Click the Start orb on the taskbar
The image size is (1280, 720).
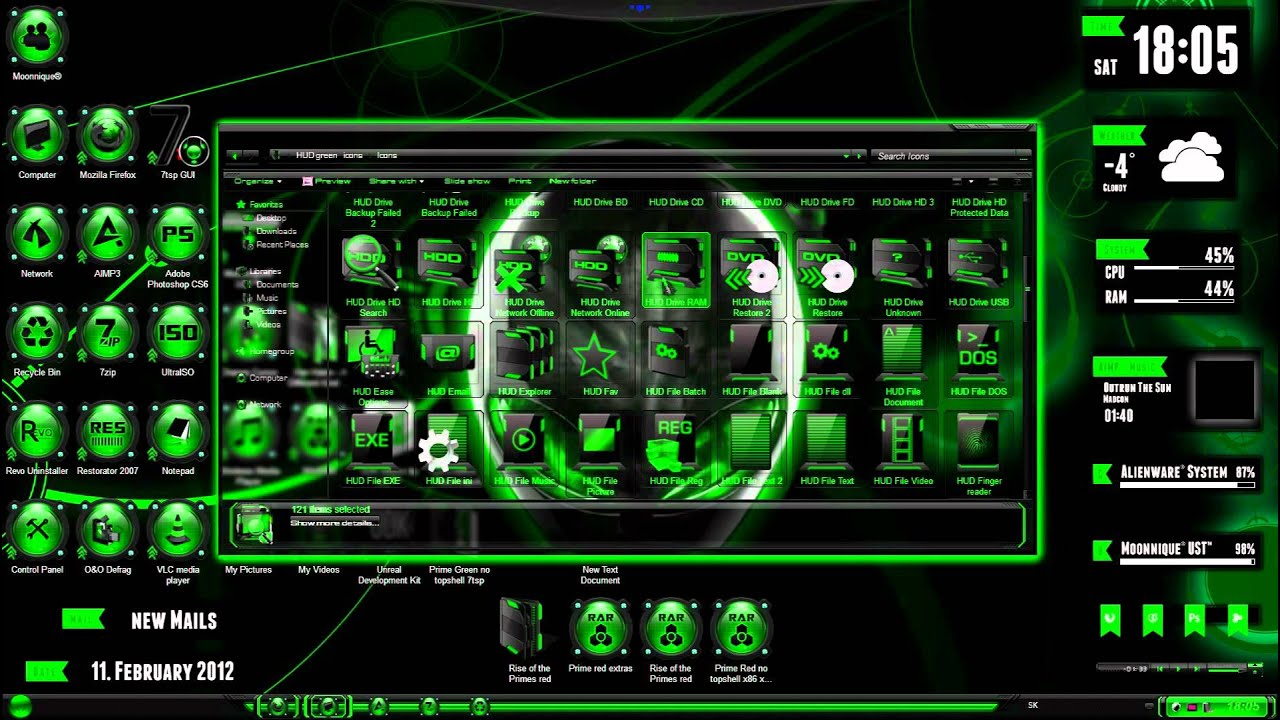coord(18,707)
